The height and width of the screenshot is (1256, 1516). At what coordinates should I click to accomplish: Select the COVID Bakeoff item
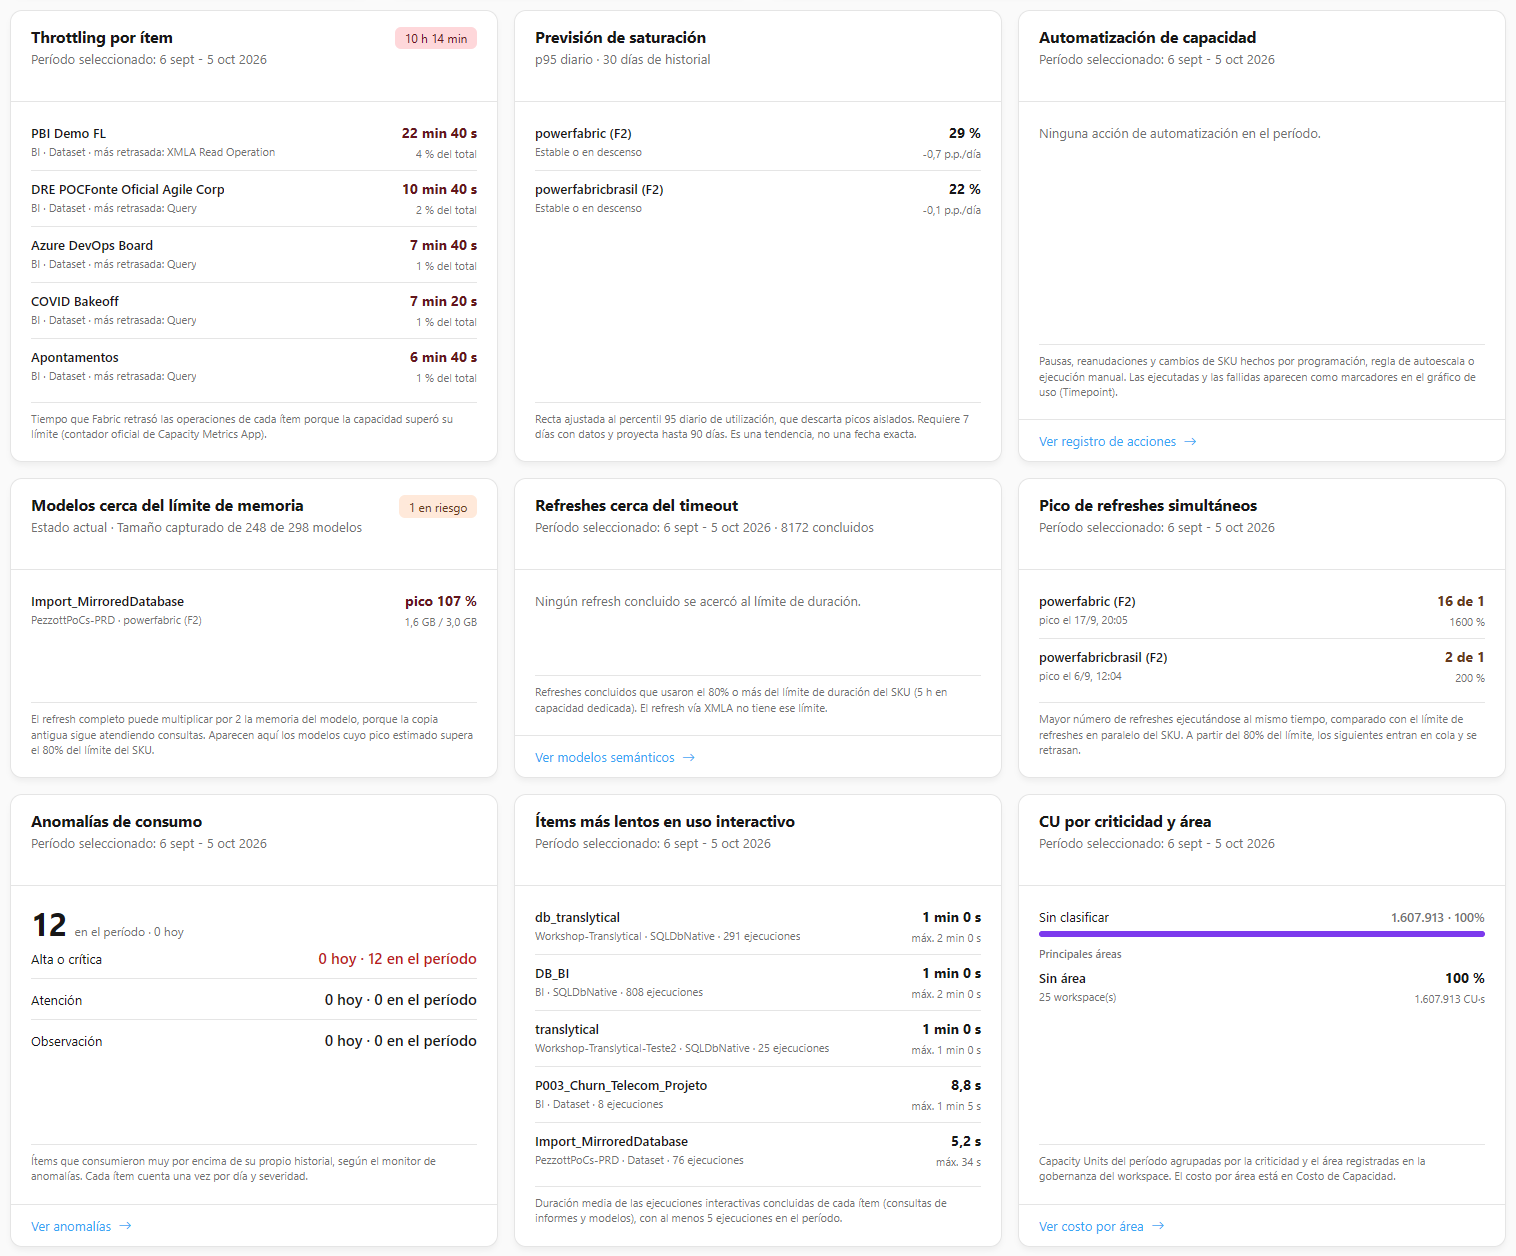click(254, 311)
